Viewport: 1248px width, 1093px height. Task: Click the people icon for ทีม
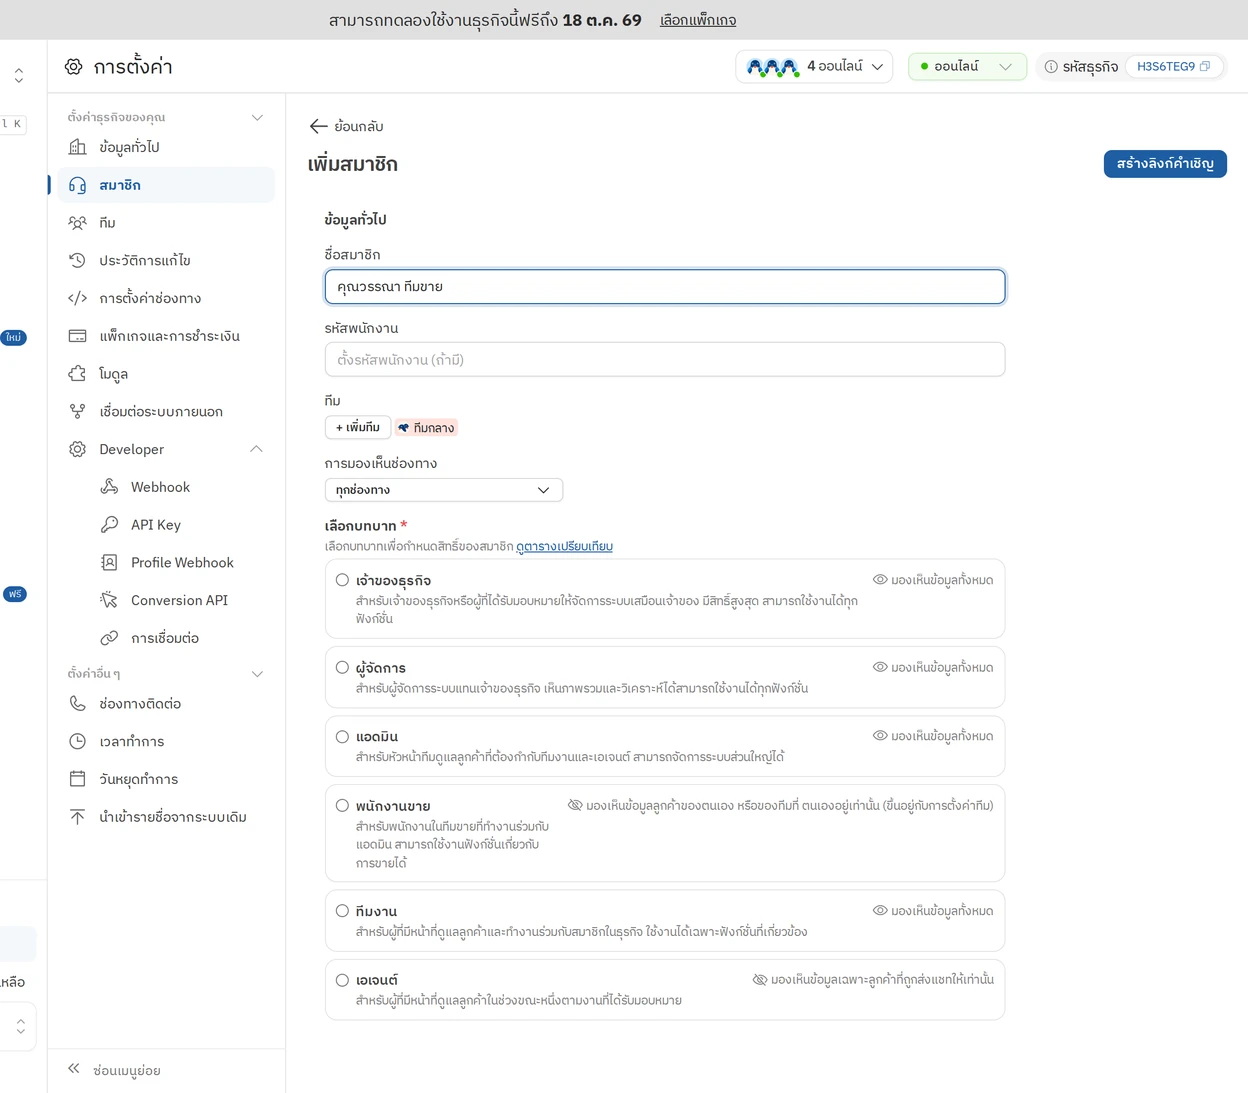coord(77,223)
